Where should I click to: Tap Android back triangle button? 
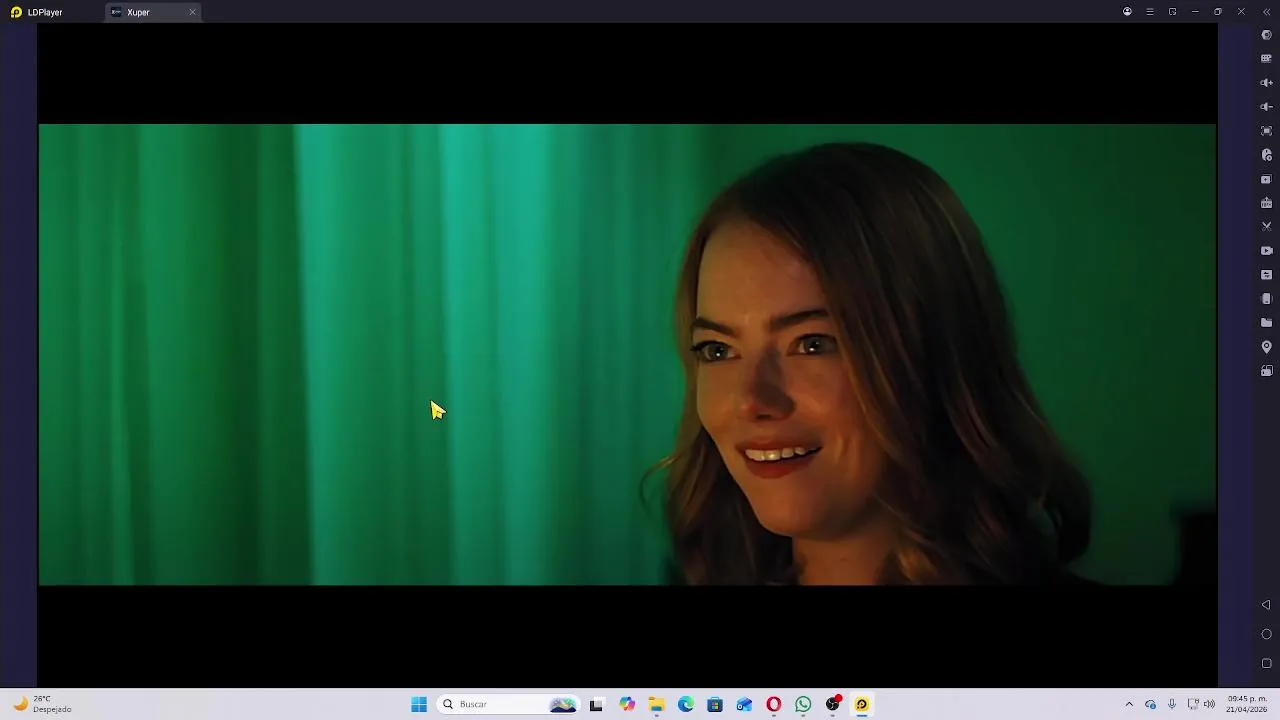point(1266,605)
